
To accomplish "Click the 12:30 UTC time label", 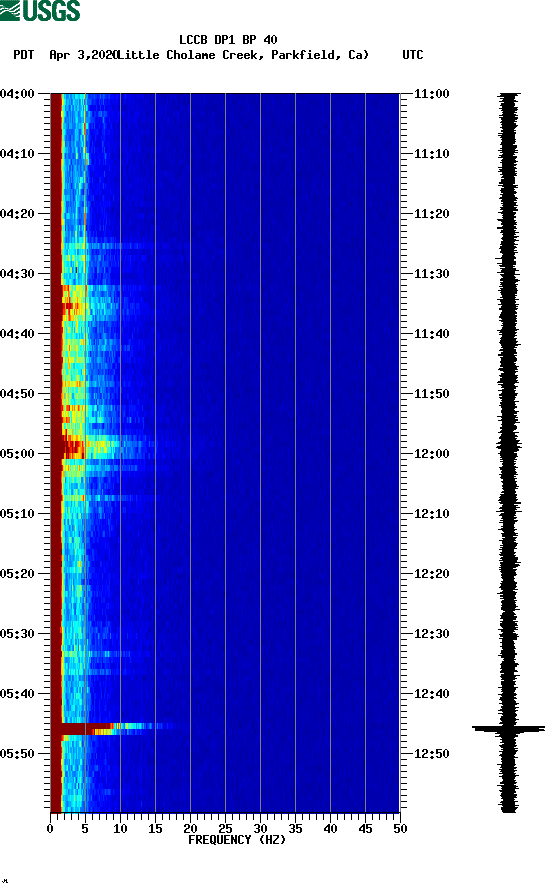I will pos(431,634).
